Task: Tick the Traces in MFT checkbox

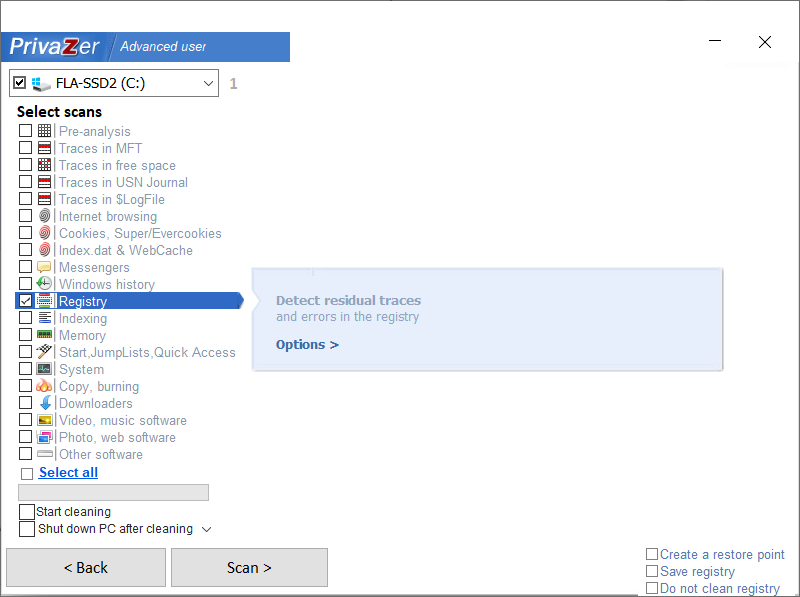Action: click(26, 147)
